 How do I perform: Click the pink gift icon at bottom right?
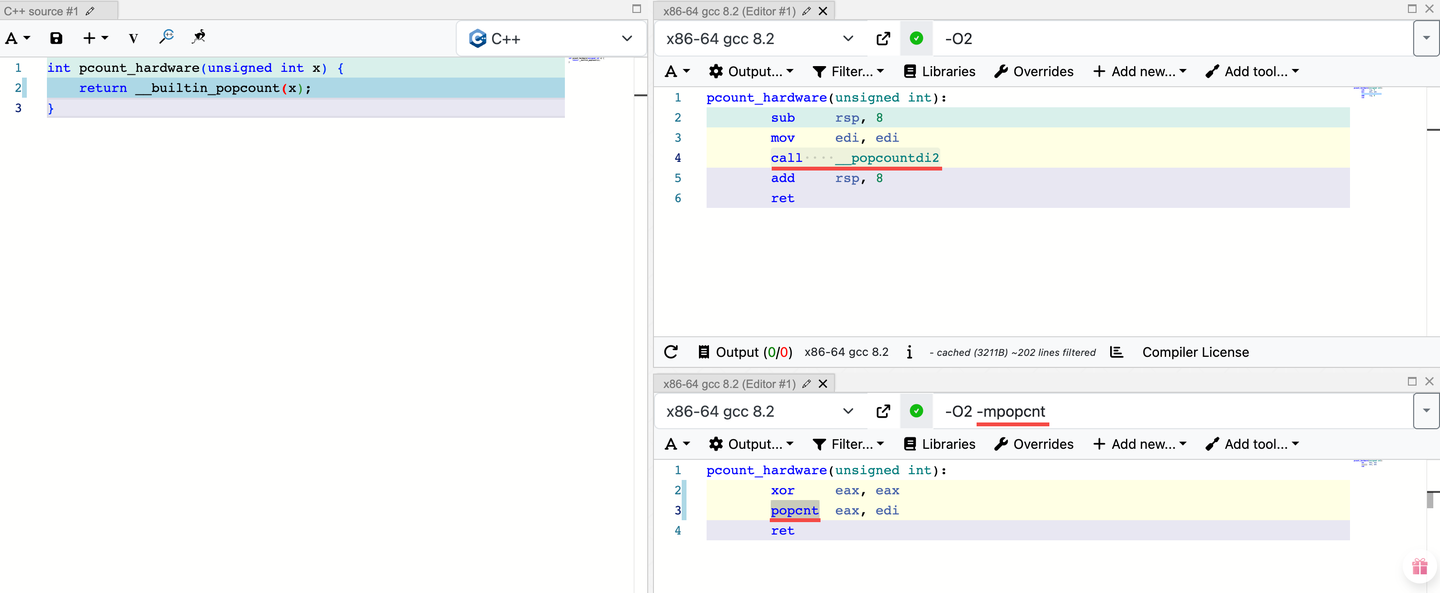click(x=1419, y=567)
